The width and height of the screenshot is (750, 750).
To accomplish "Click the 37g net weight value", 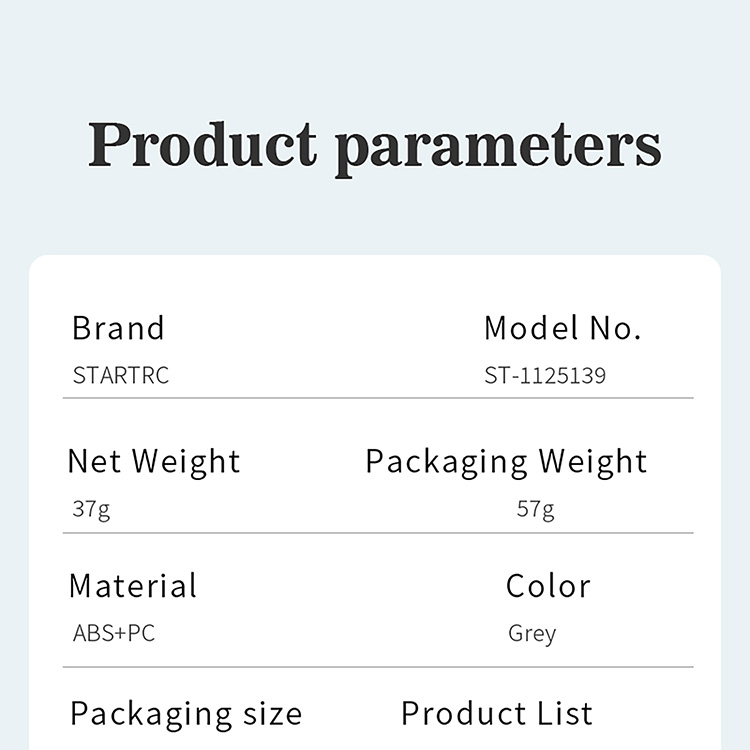I will [91, 508].
